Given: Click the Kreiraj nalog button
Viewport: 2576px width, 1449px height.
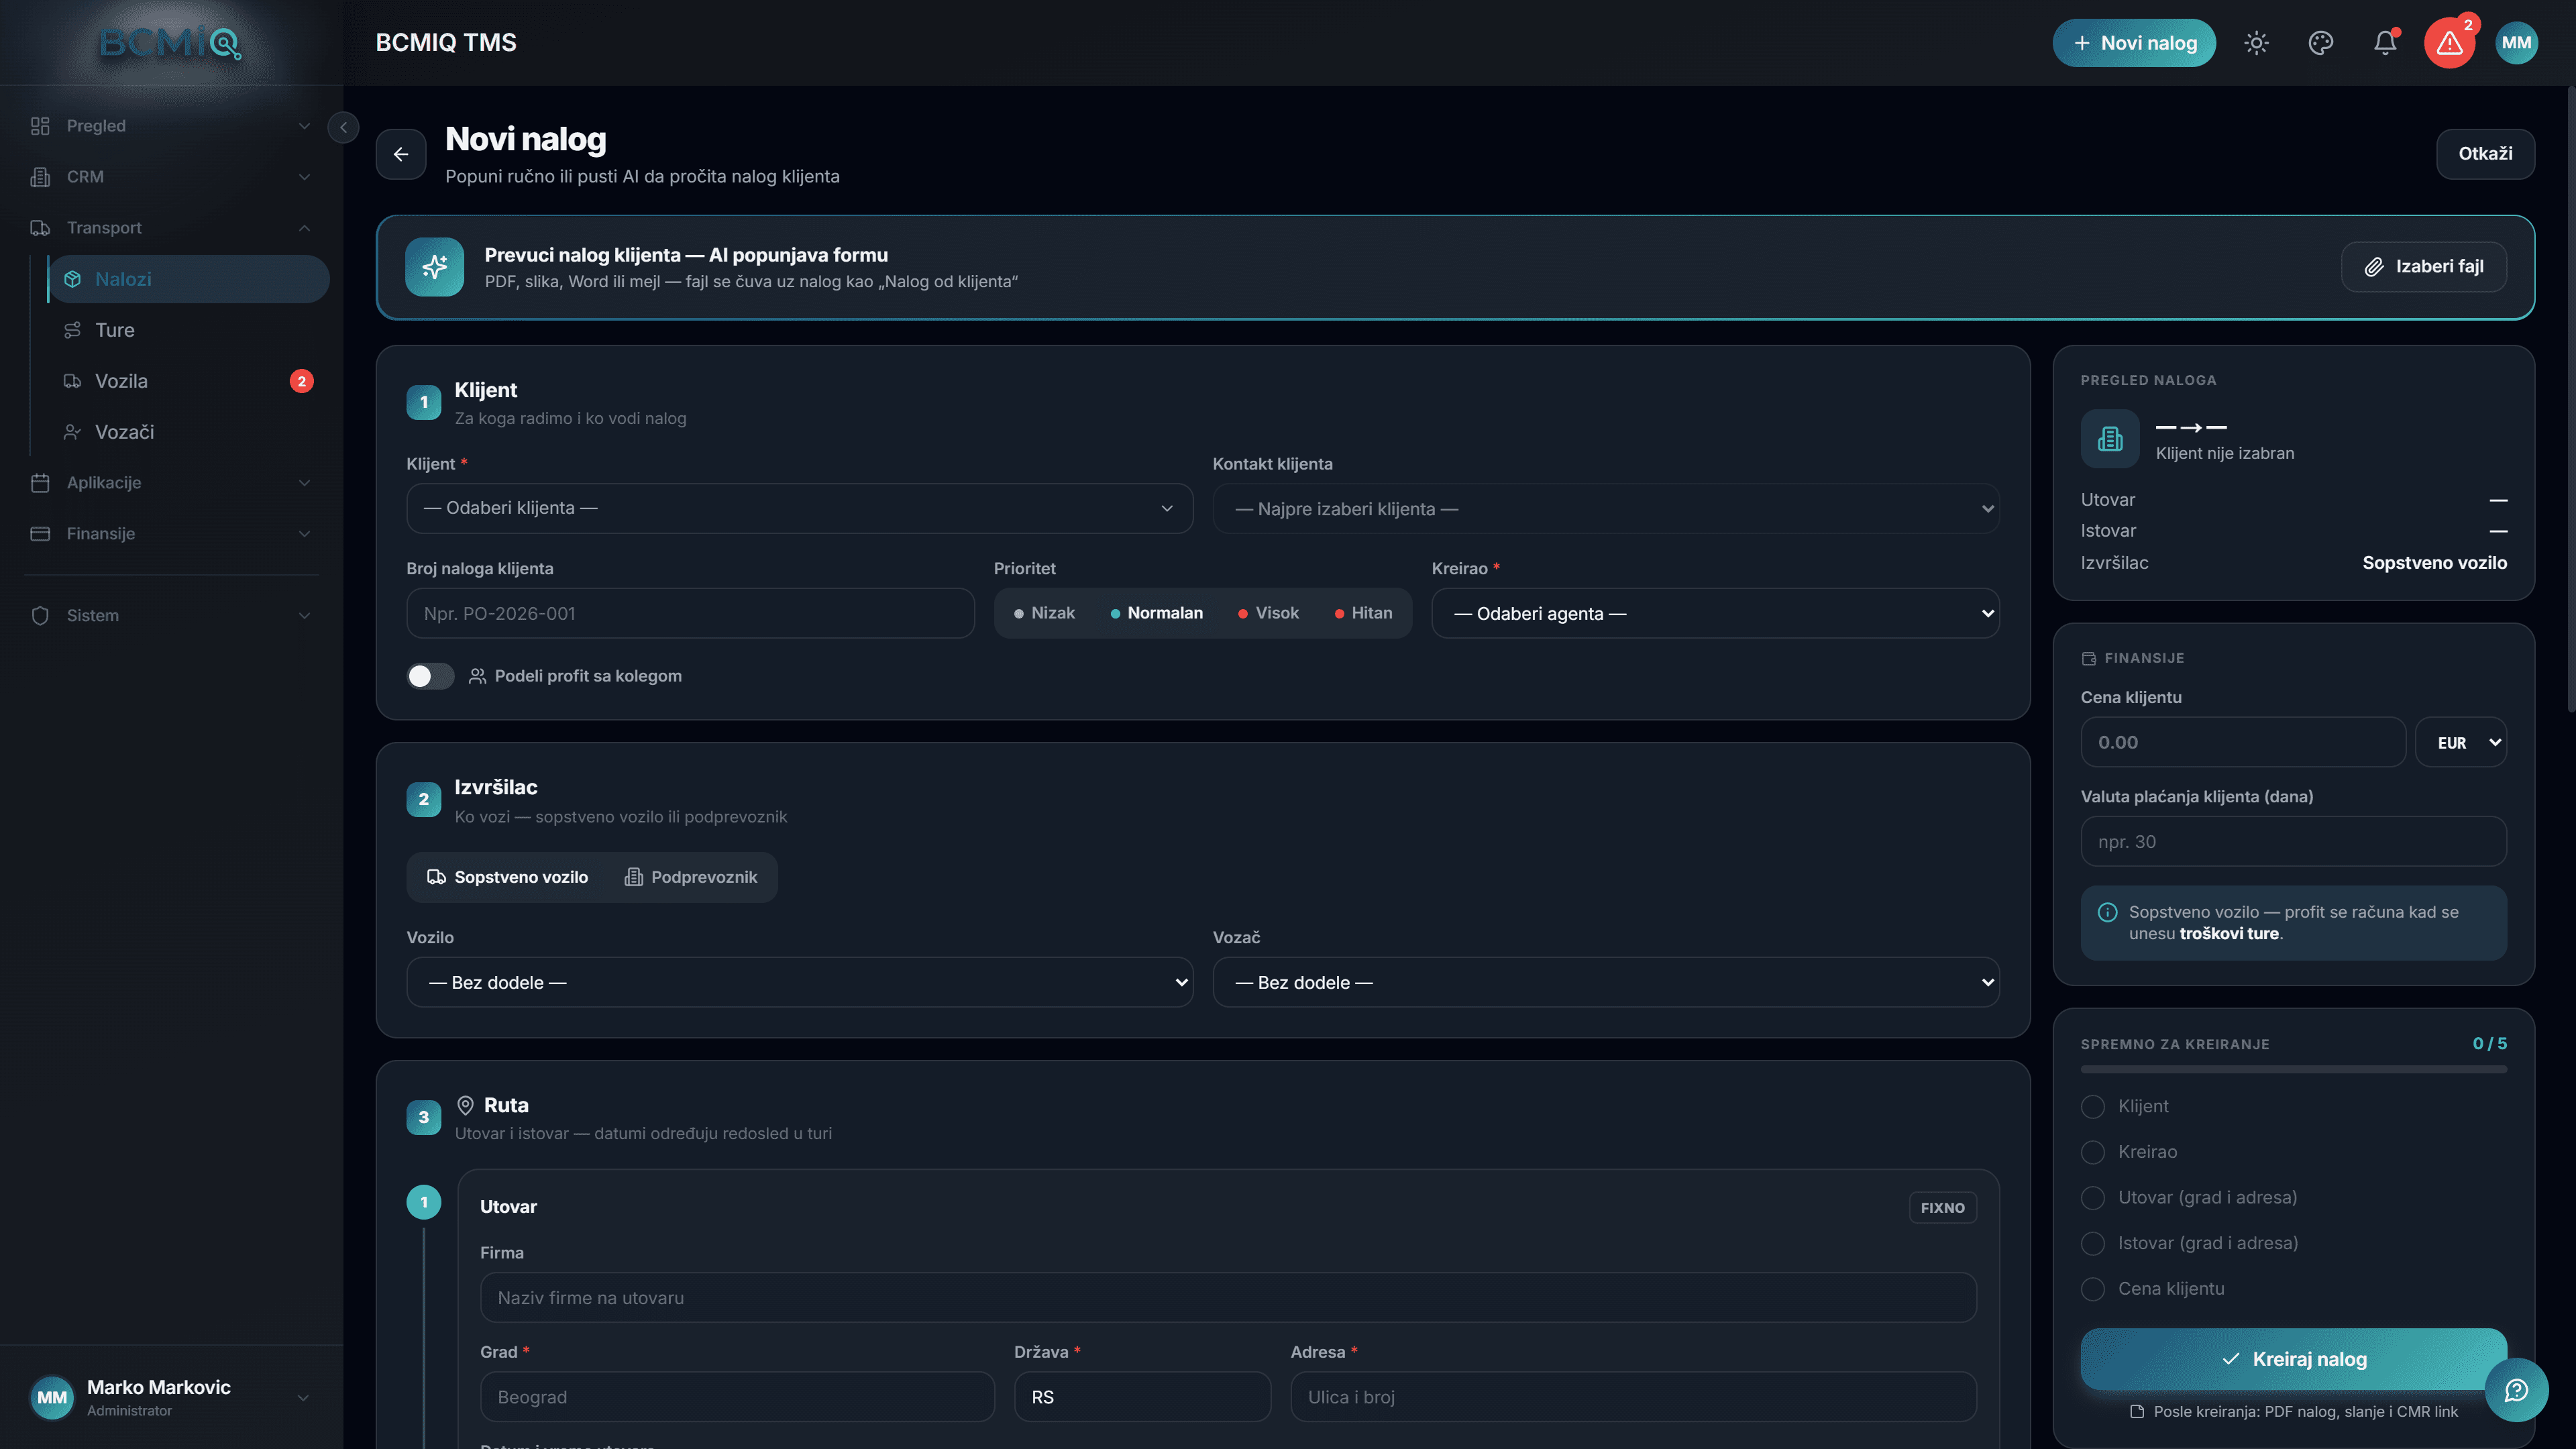Looking at the screenshot, I should pyautogui.click(x=2293, y=1359).
